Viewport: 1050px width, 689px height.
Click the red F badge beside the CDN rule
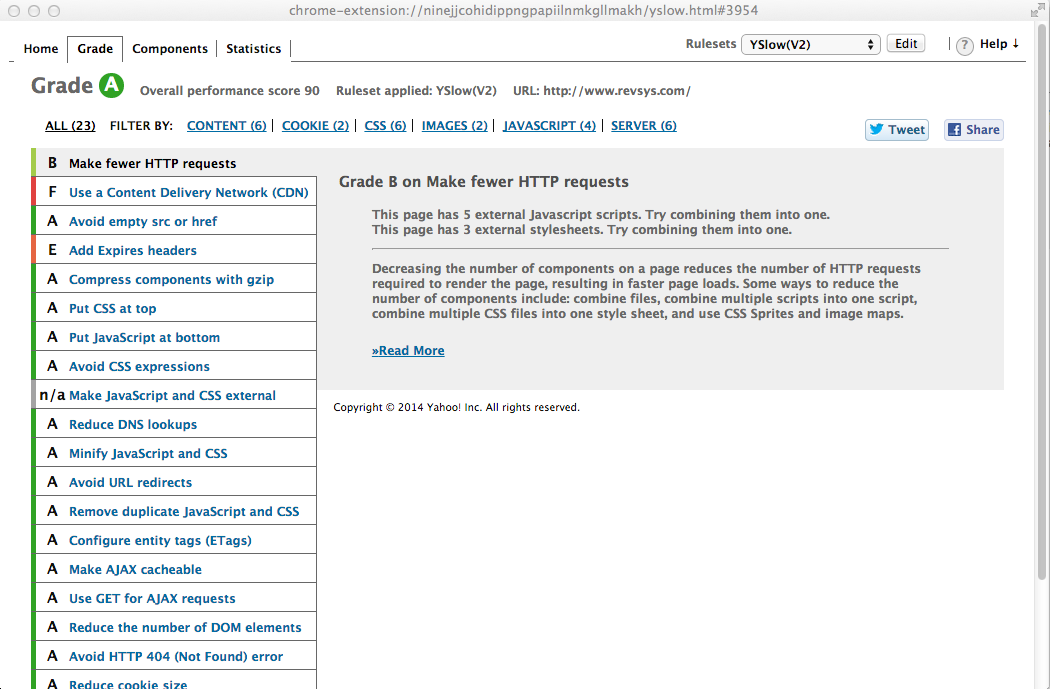coord(52,191)
